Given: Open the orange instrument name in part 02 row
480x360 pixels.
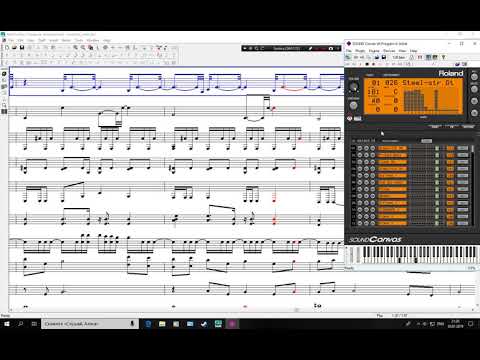Looking at the screenshot, I should click(392, 155).
